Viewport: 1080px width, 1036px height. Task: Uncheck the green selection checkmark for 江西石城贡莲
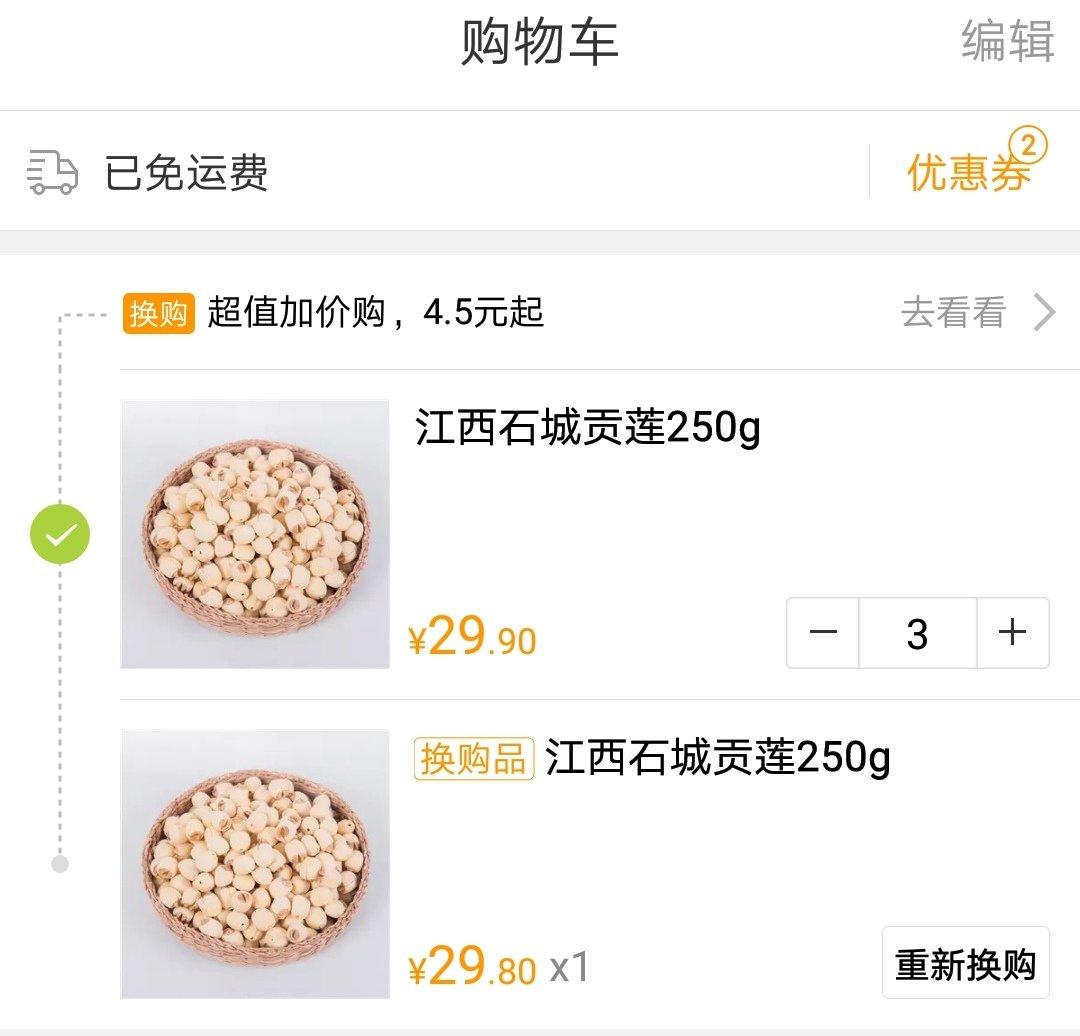[x=60, y=534]
